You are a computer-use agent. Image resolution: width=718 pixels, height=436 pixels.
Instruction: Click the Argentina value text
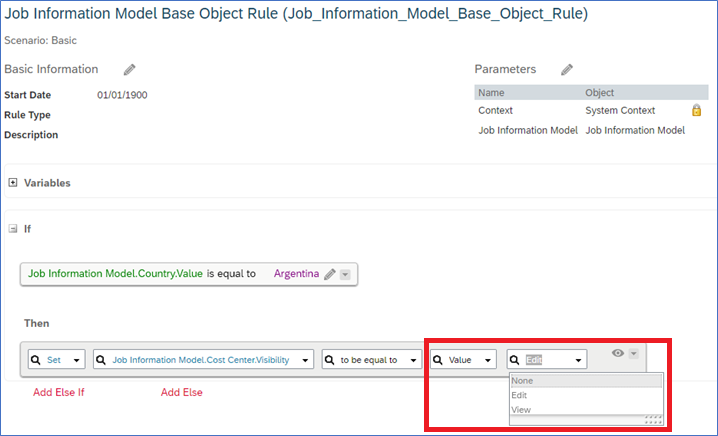pyautogui.click(x=296, y=274)
